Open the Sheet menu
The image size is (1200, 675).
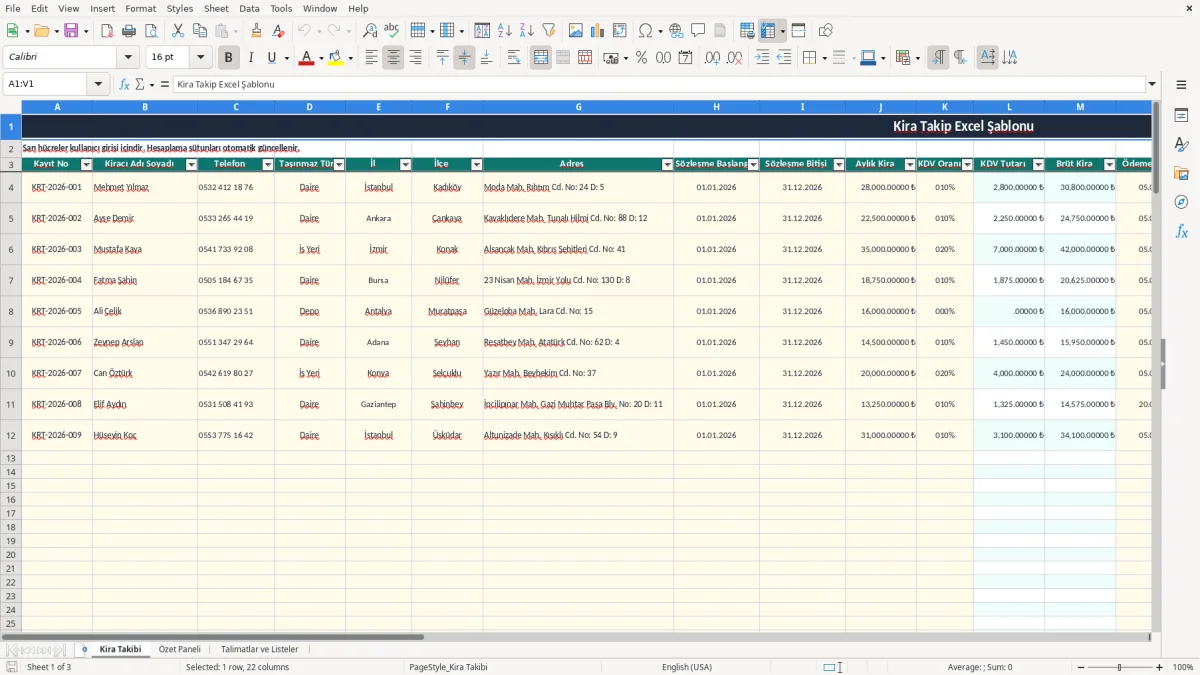point(216,8)
